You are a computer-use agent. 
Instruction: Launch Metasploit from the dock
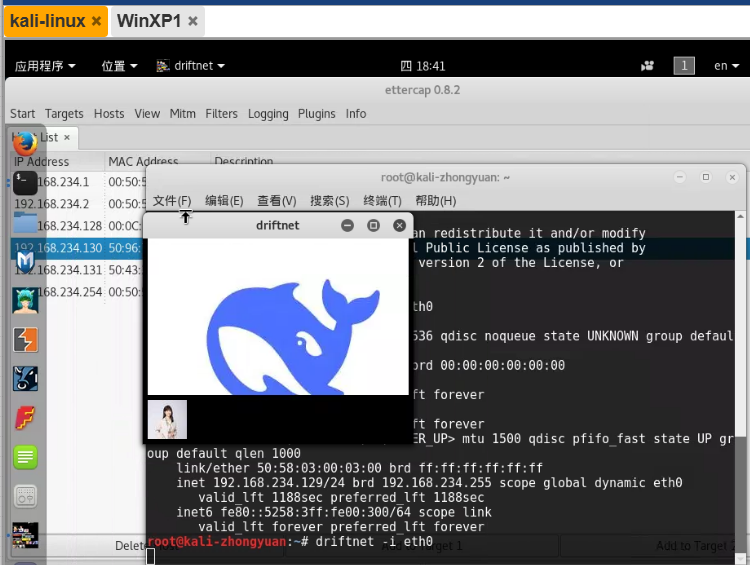point(25,261)
